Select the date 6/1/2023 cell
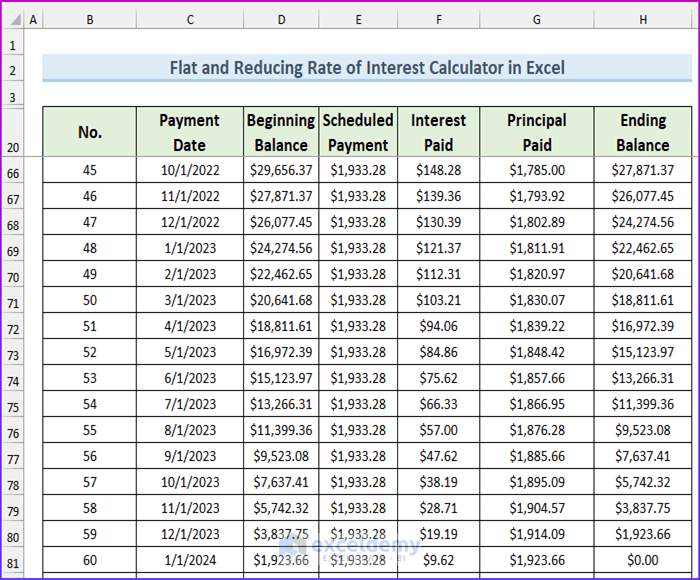The image size is (700, 580). coord(190,378)
